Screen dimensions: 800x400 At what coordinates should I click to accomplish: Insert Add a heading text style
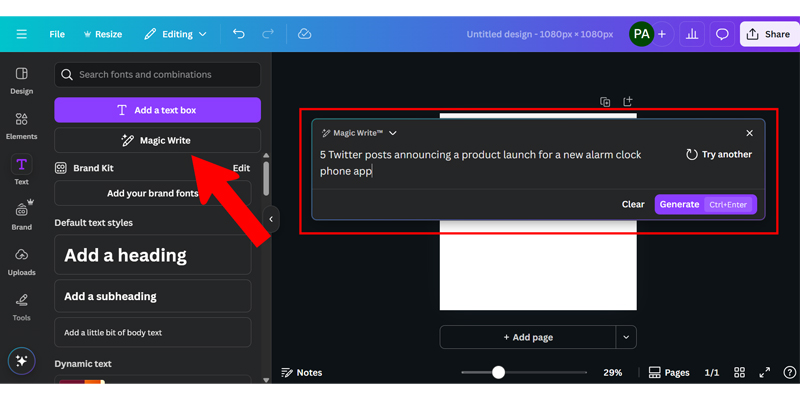pyautogui.click(x=153, y=255)
